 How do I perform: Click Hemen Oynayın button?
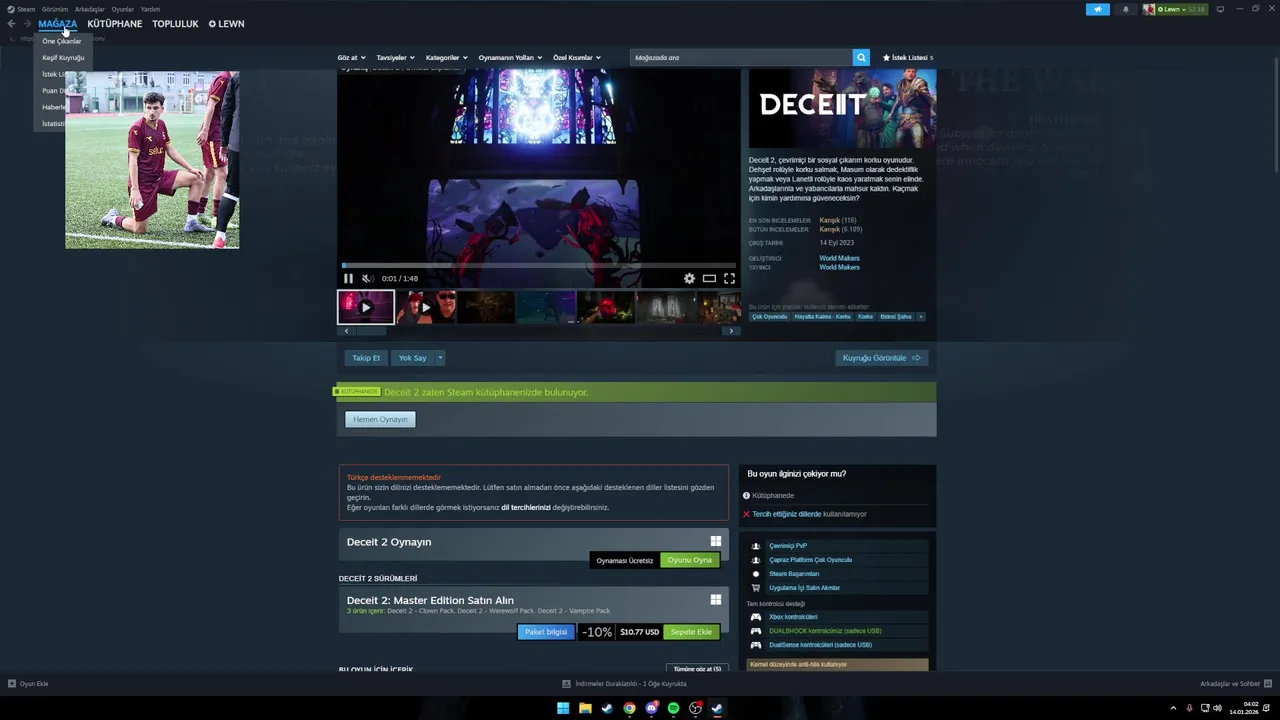[380, 420]
